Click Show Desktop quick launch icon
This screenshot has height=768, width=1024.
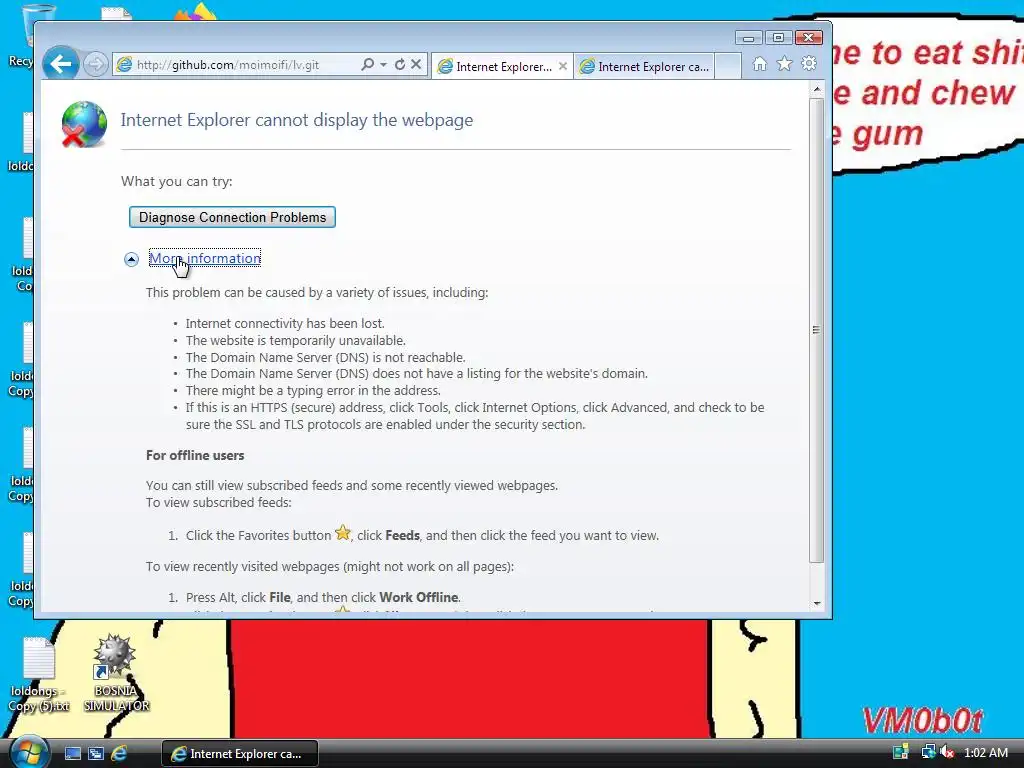point(72,754)
